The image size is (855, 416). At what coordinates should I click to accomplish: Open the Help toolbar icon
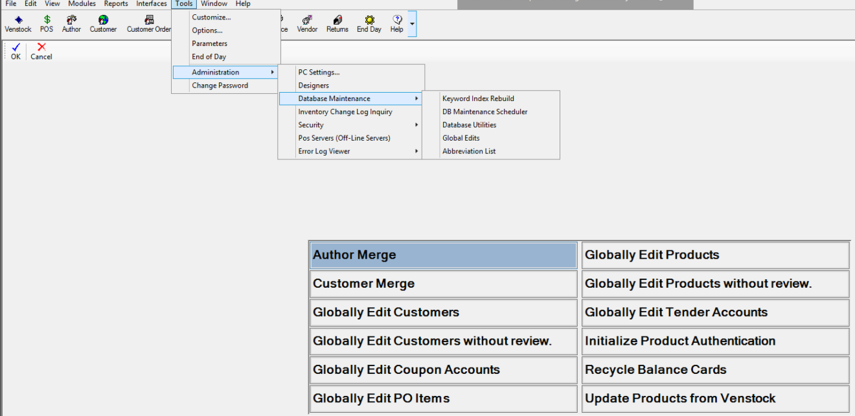[396, 24]
